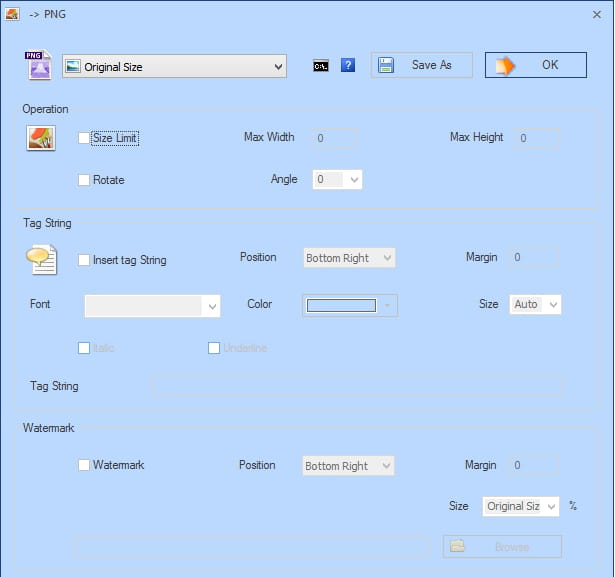Open the Original Size output dropdown
The height and width of the screenshot is (577, 615).
tap(174, 66)
